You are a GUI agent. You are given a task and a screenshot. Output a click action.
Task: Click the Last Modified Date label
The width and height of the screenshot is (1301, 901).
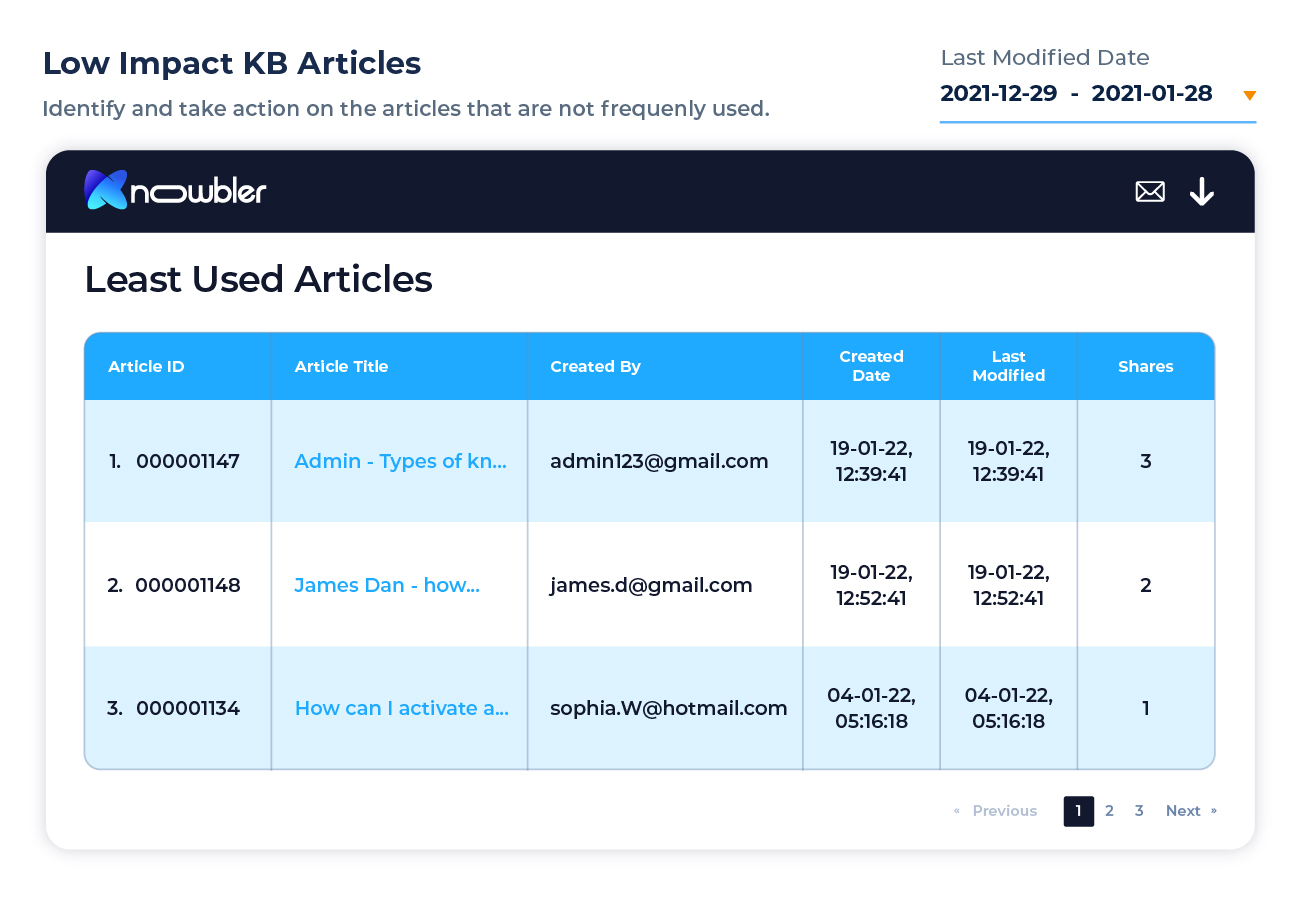(x=1045, y=58)
